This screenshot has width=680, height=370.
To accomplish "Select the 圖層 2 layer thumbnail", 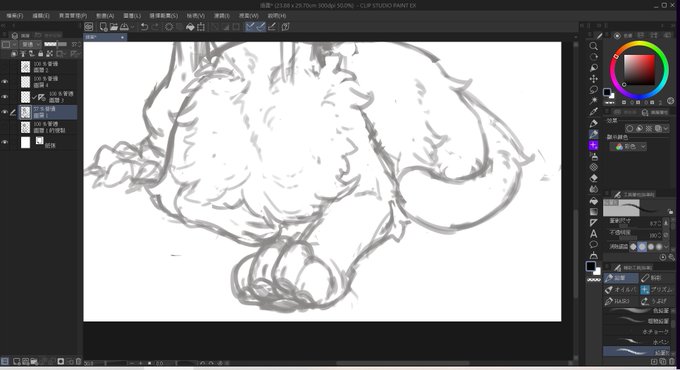I will 26,66.
